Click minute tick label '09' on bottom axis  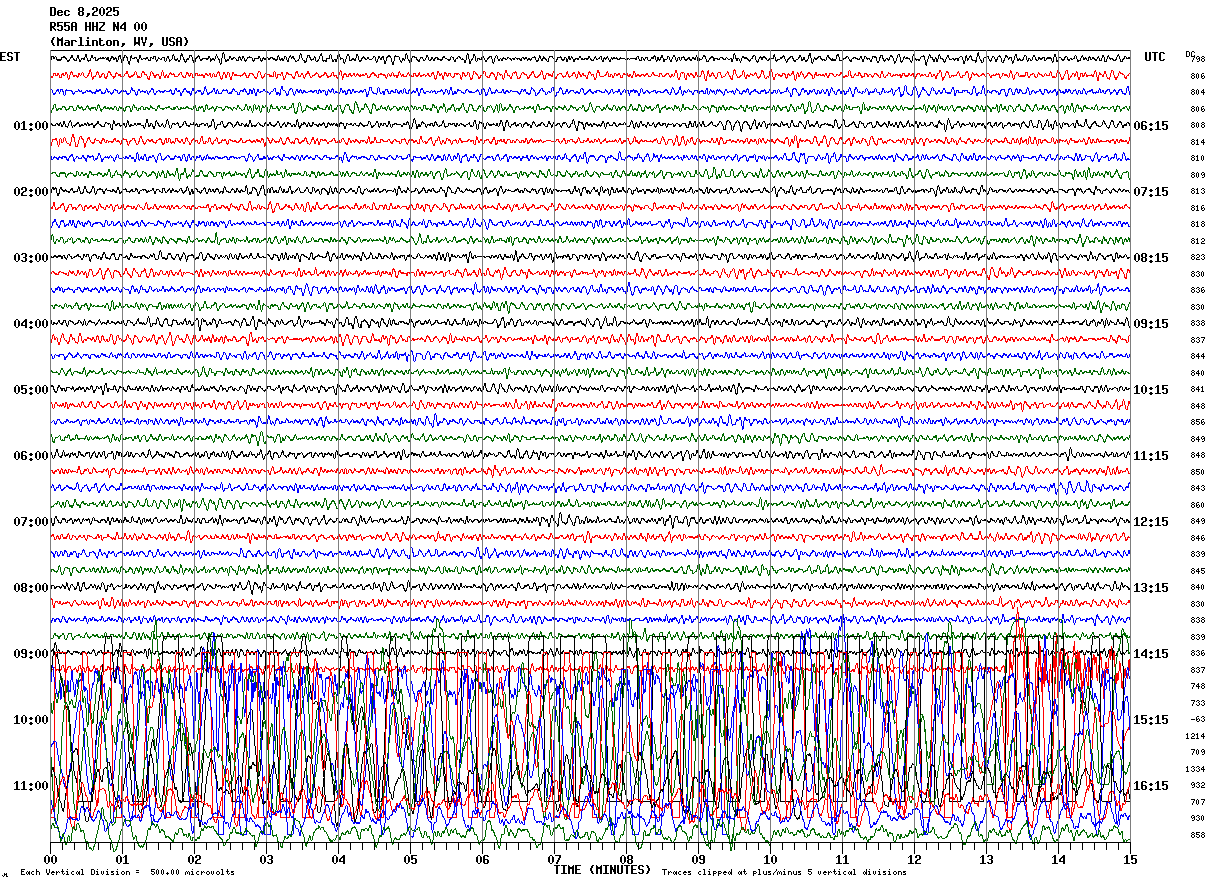coord(698,859)
